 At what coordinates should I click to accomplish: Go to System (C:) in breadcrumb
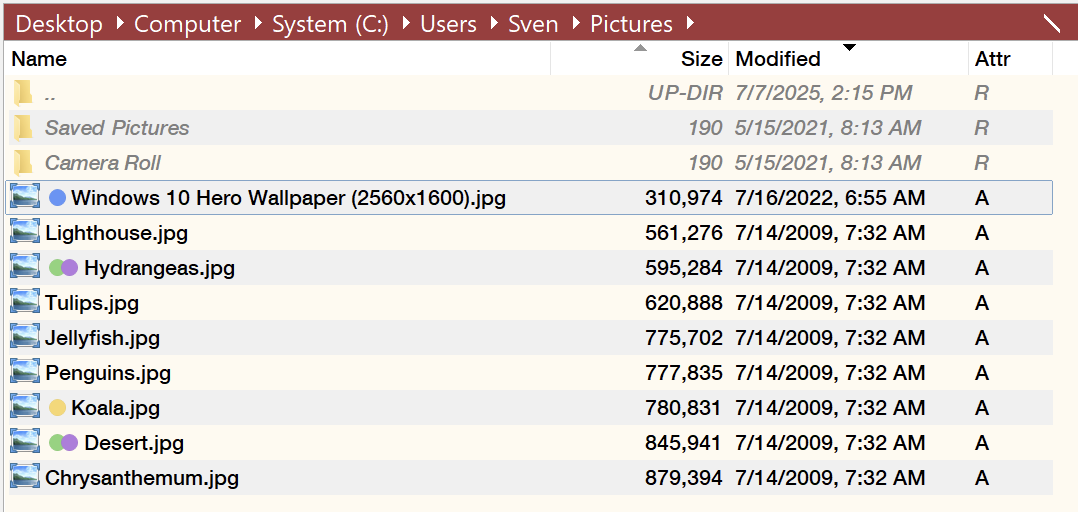click(330, 24)
